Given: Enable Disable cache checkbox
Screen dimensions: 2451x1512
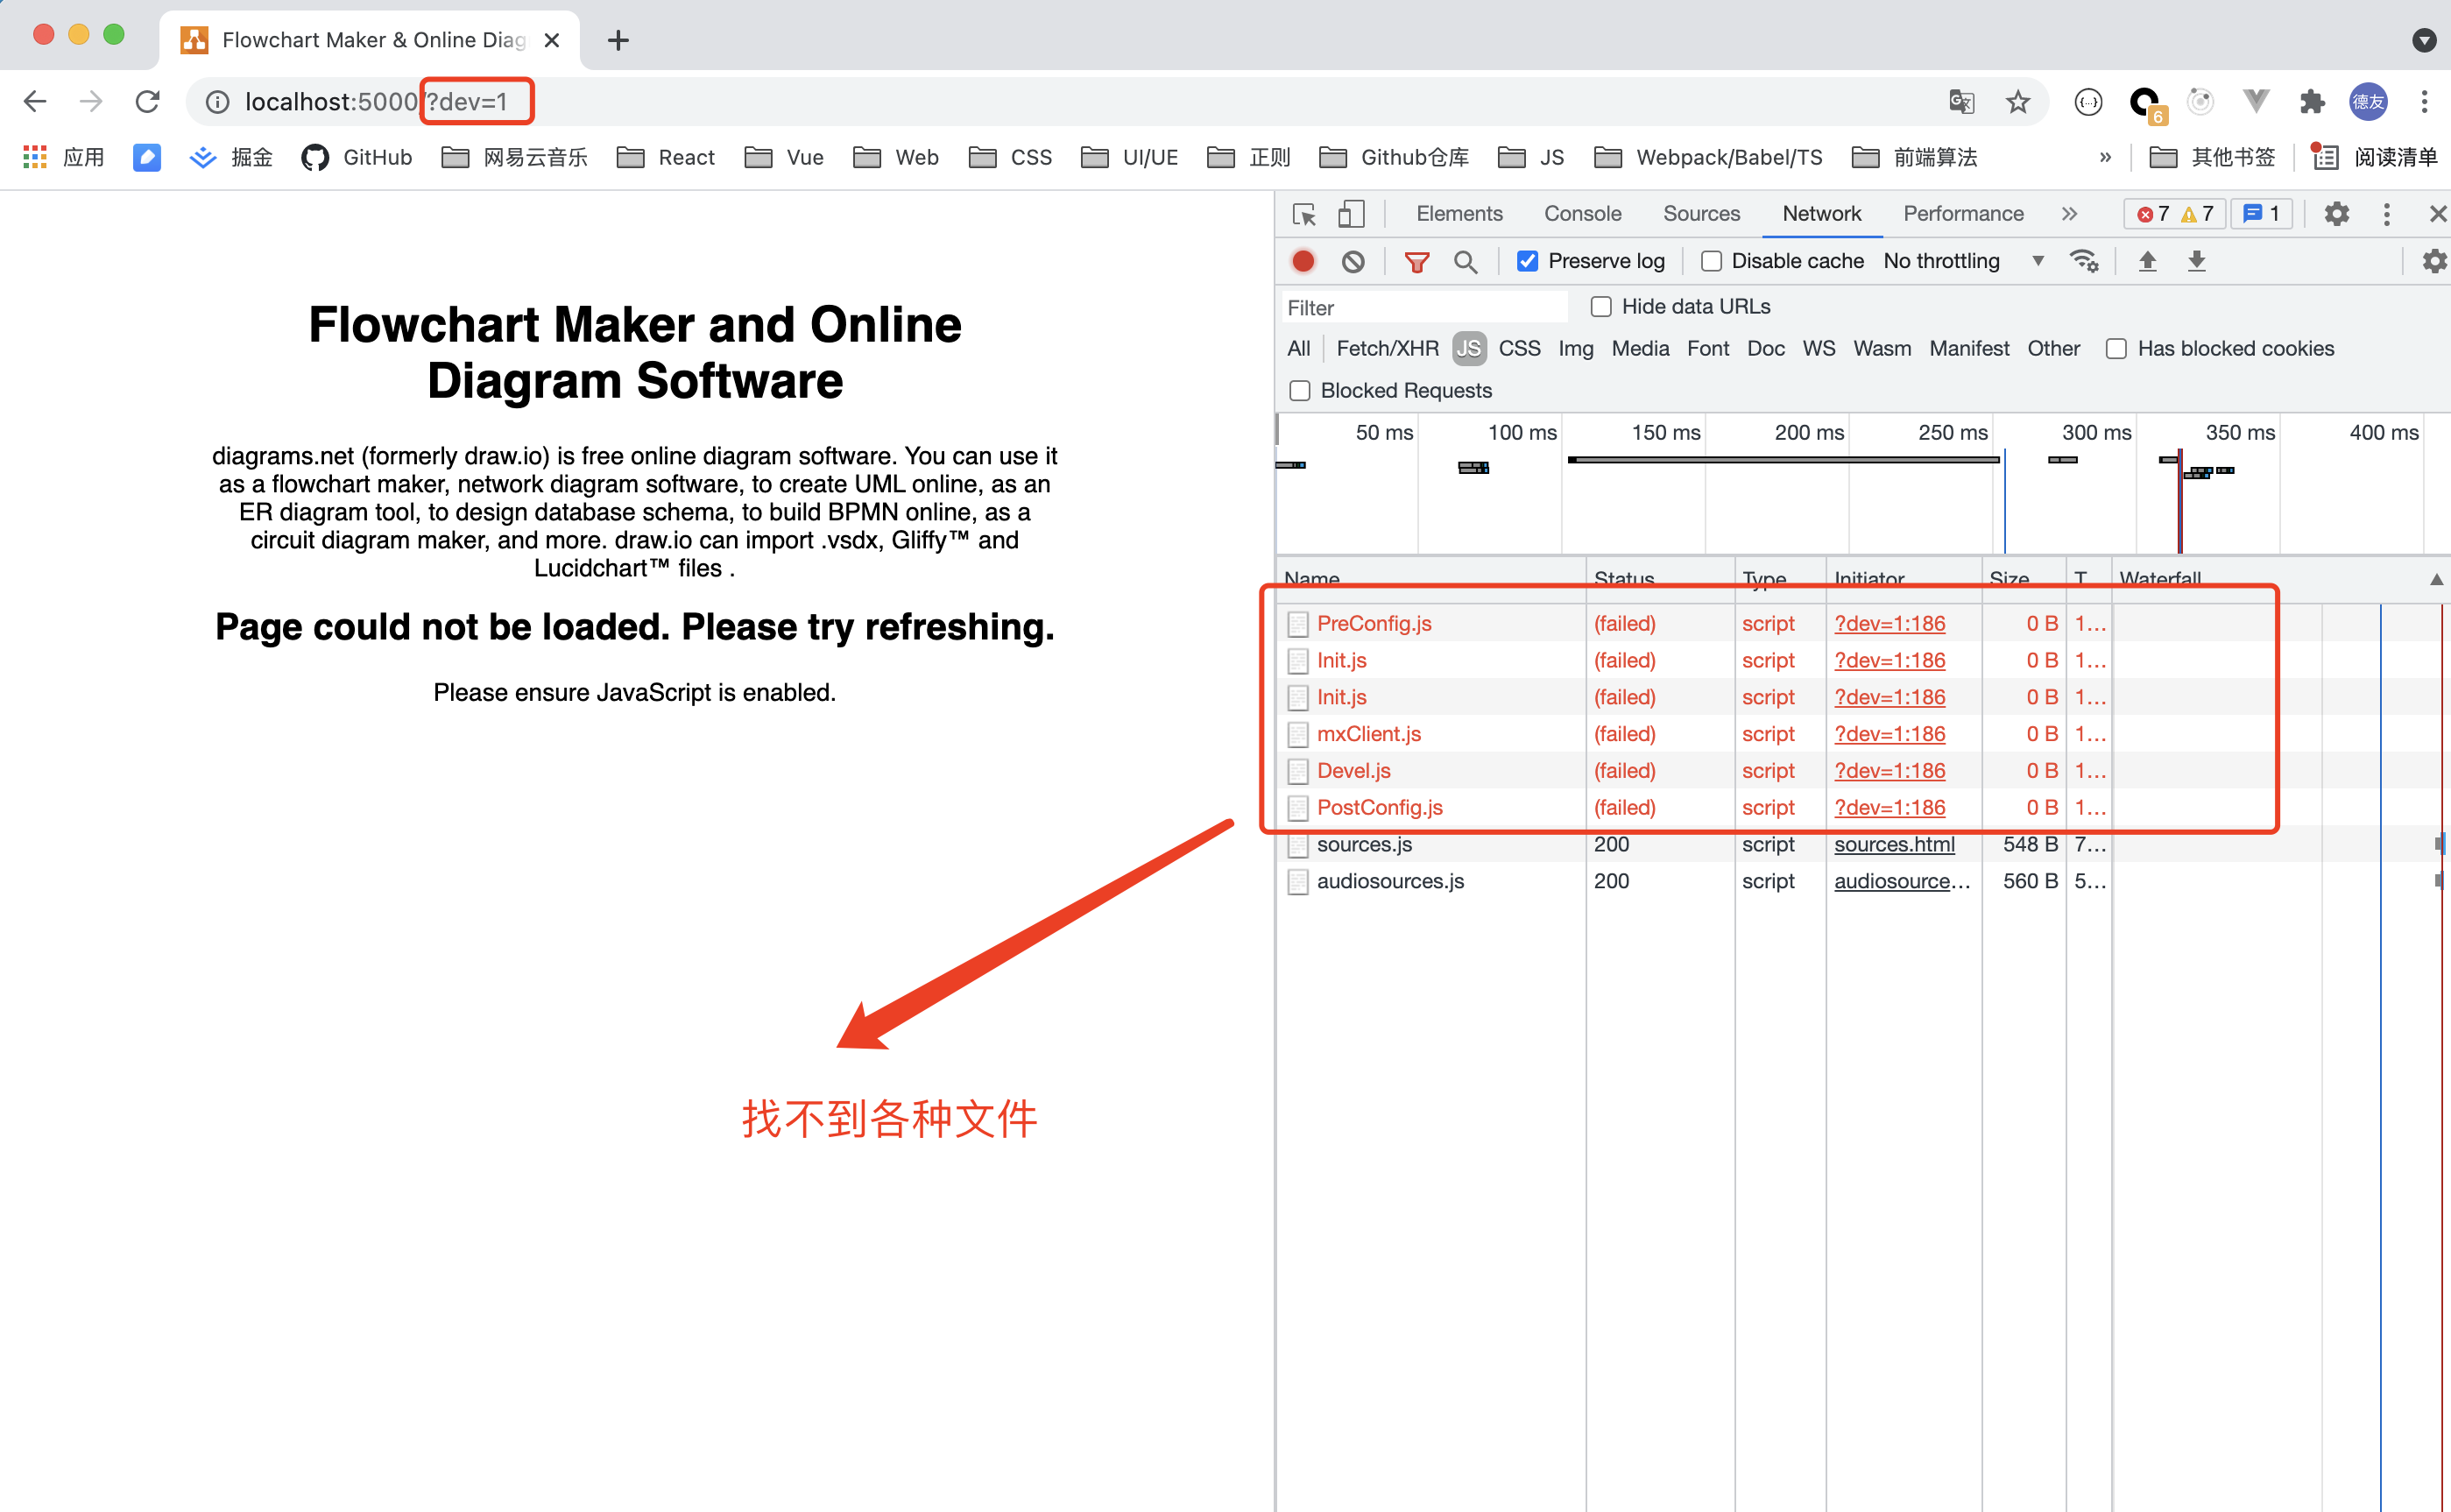Looking at the screenshot, I should click(x=1711, y=261).
